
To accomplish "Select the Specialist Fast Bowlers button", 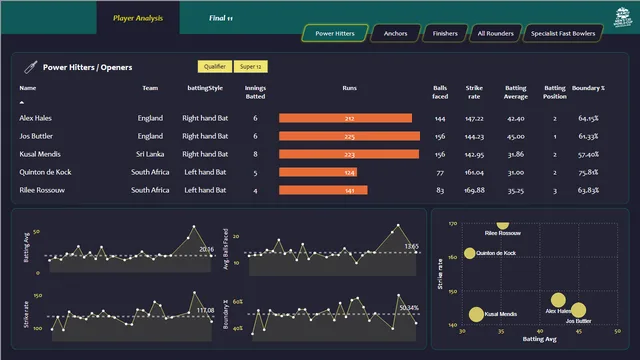I will (x=563, y=33).
